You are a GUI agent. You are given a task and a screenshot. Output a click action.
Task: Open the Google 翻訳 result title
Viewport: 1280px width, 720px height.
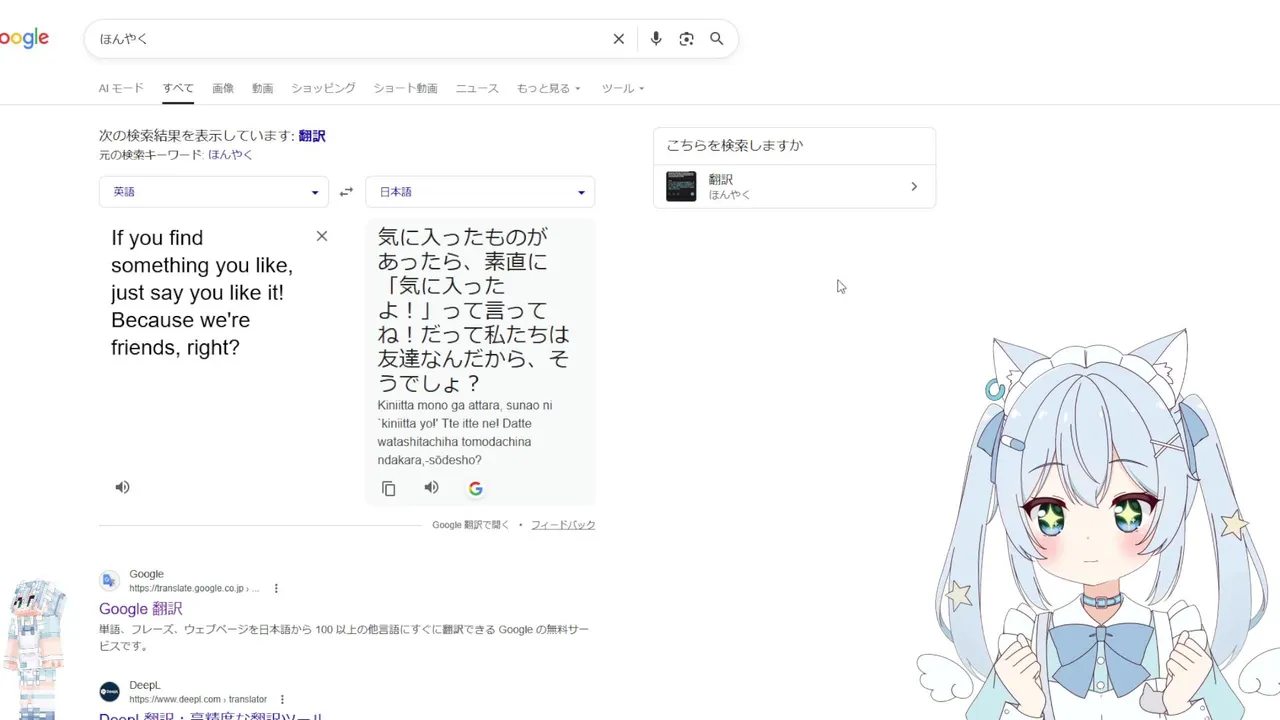[141, 609]
